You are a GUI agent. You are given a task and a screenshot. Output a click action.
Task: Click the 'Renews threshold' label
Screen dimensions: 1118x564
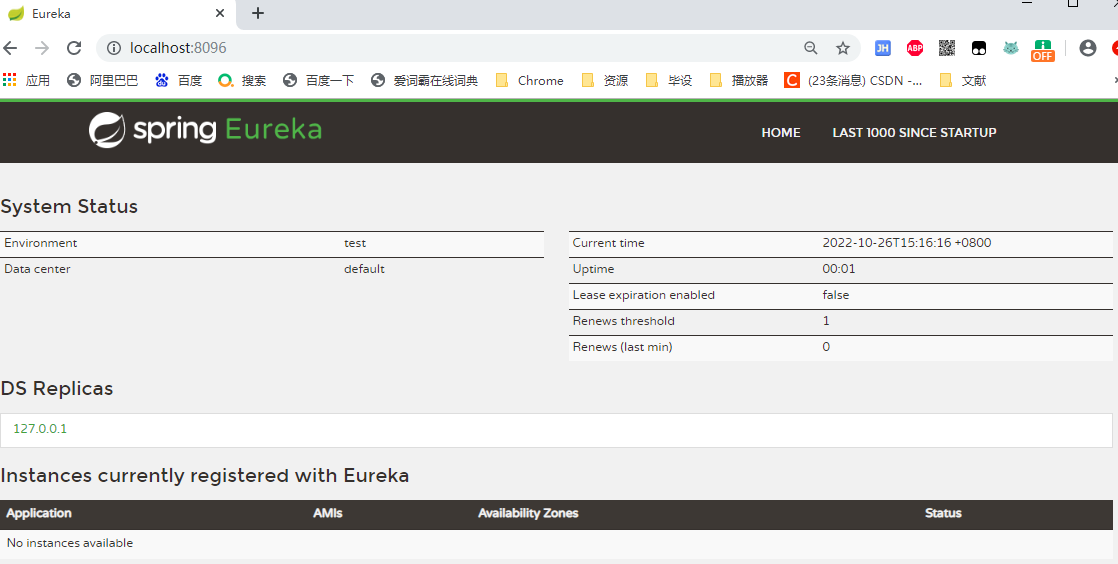pyautogui.click(x=623, y=321)
